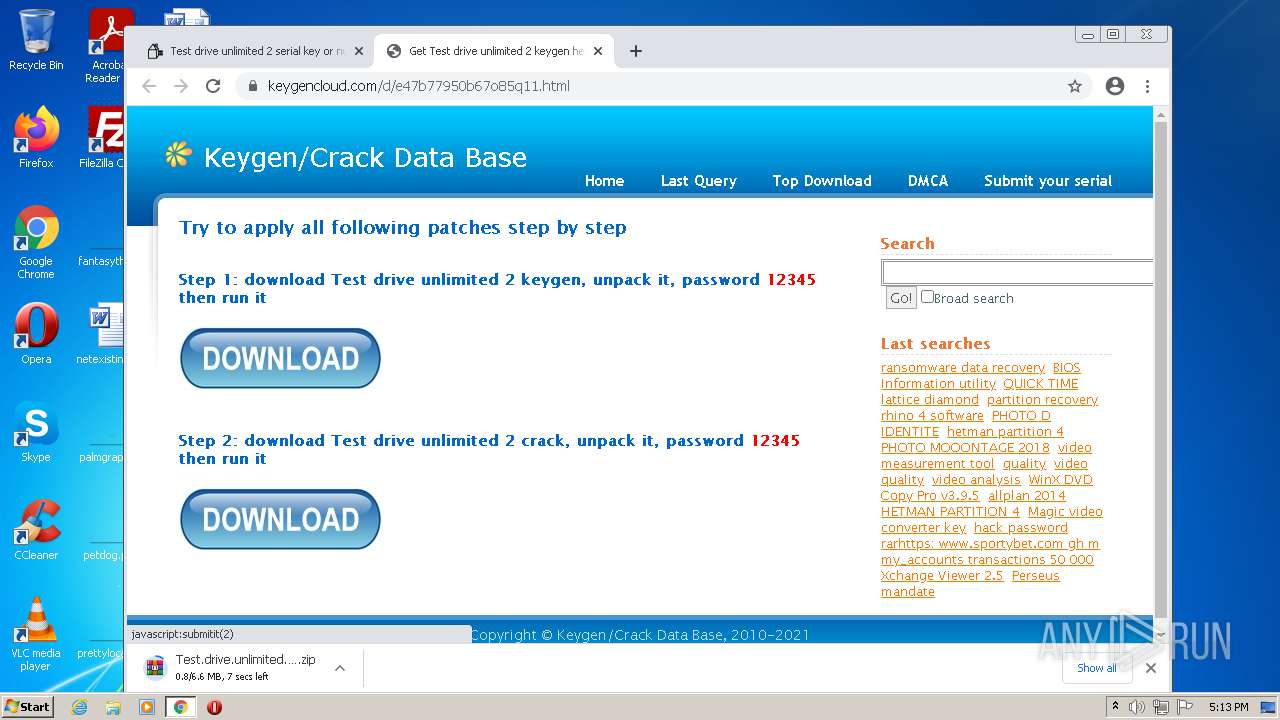Click the Windows Start button
The image size is (1280, 720).
pos(28,706)
